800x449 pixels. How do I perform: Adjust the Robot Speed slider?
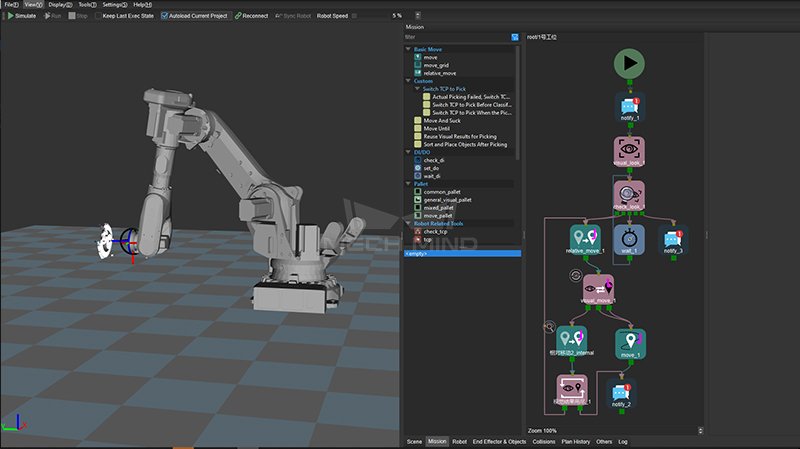(352, 16)
